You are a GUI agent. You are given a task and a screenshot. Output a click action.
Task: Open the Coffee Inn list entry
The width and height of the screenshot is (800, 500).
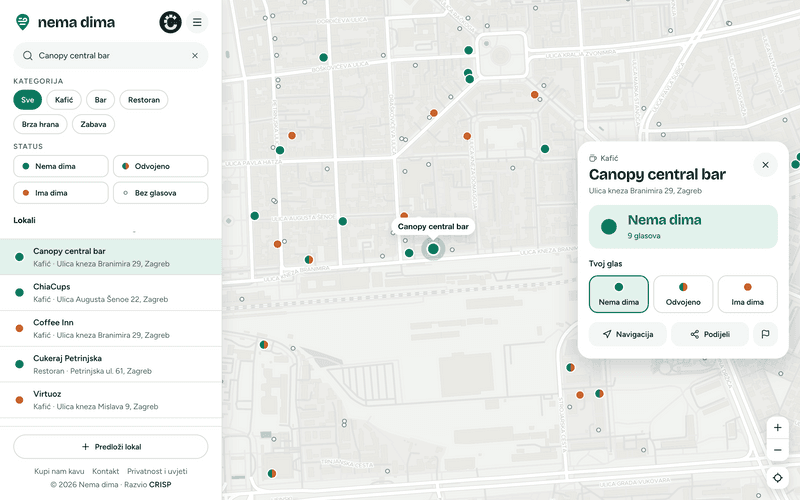click(x=111, y=329)
